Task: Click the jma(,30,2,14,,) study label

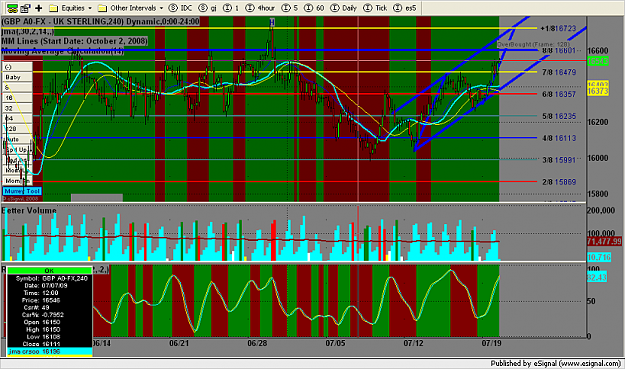Action: (28, 31)
